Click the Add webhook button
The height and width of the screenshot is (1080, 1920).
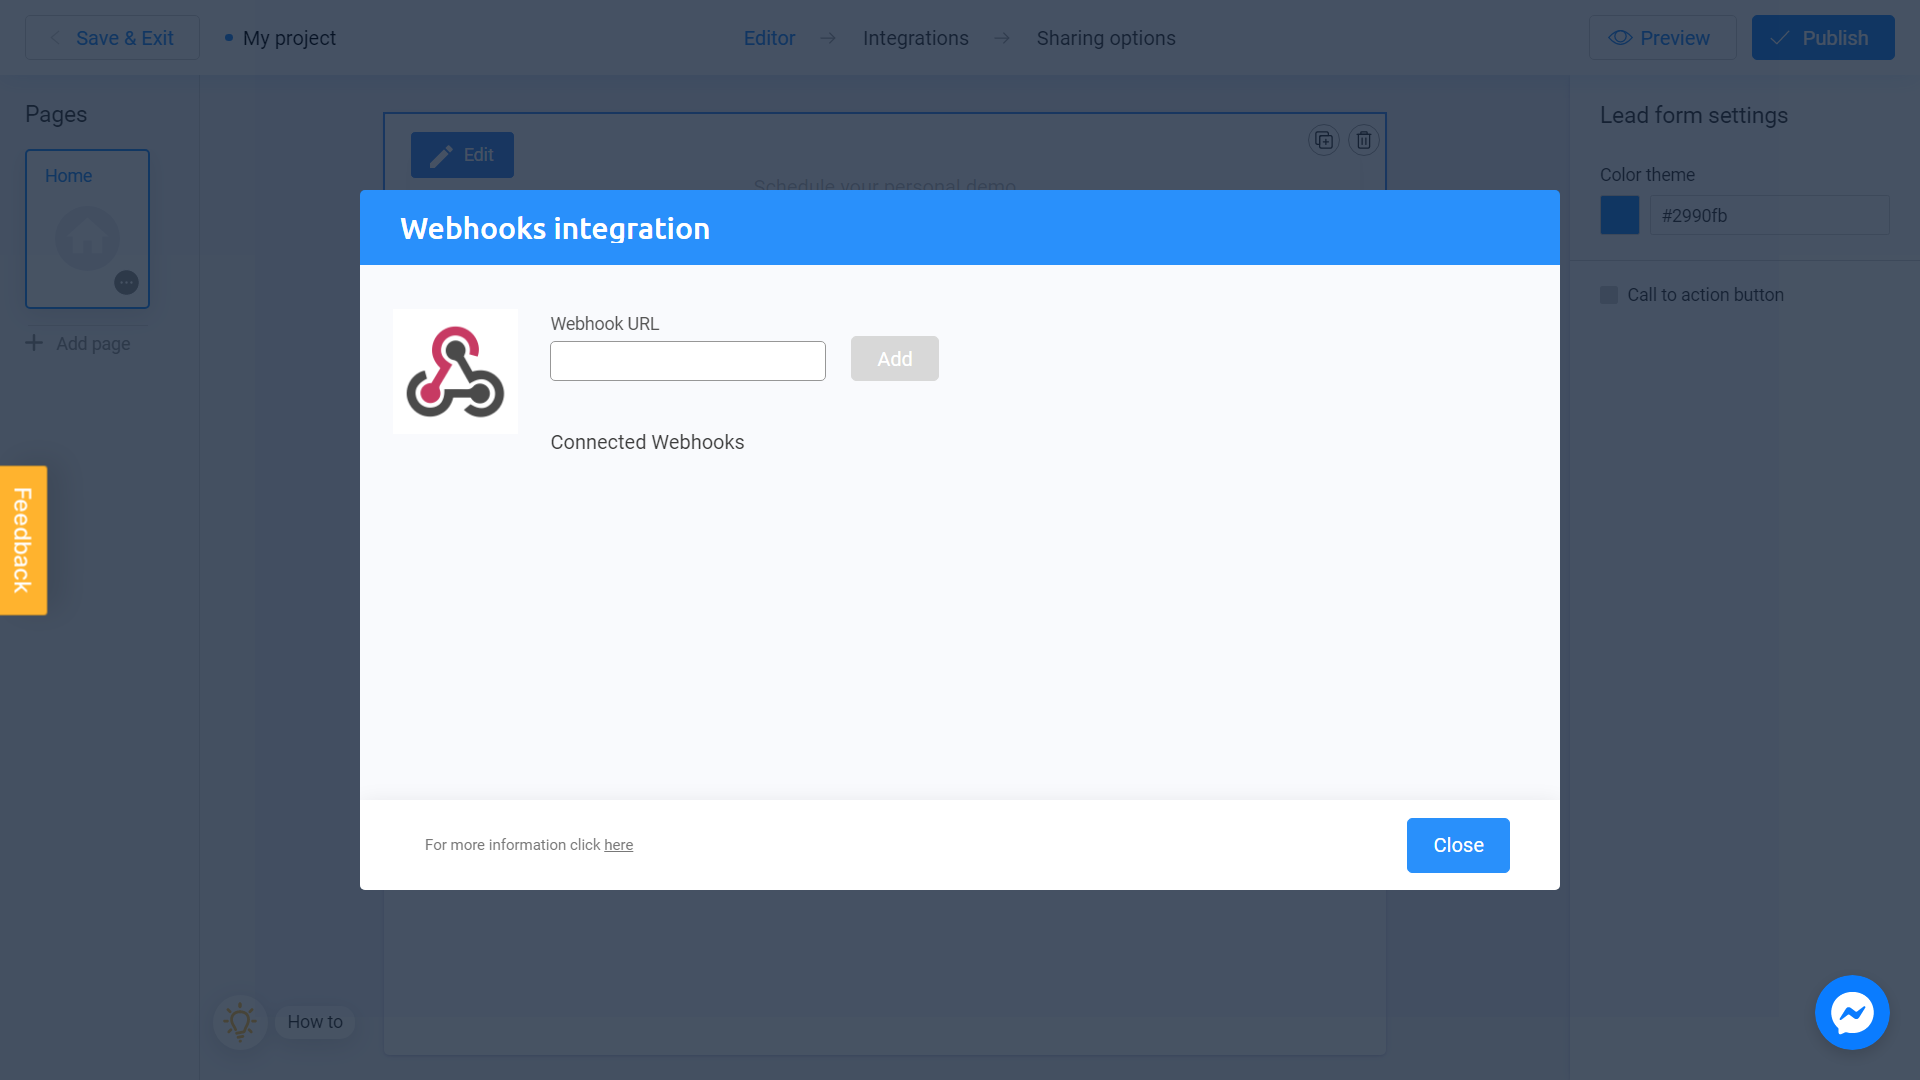pyautogui.click(x=894, y=359)
